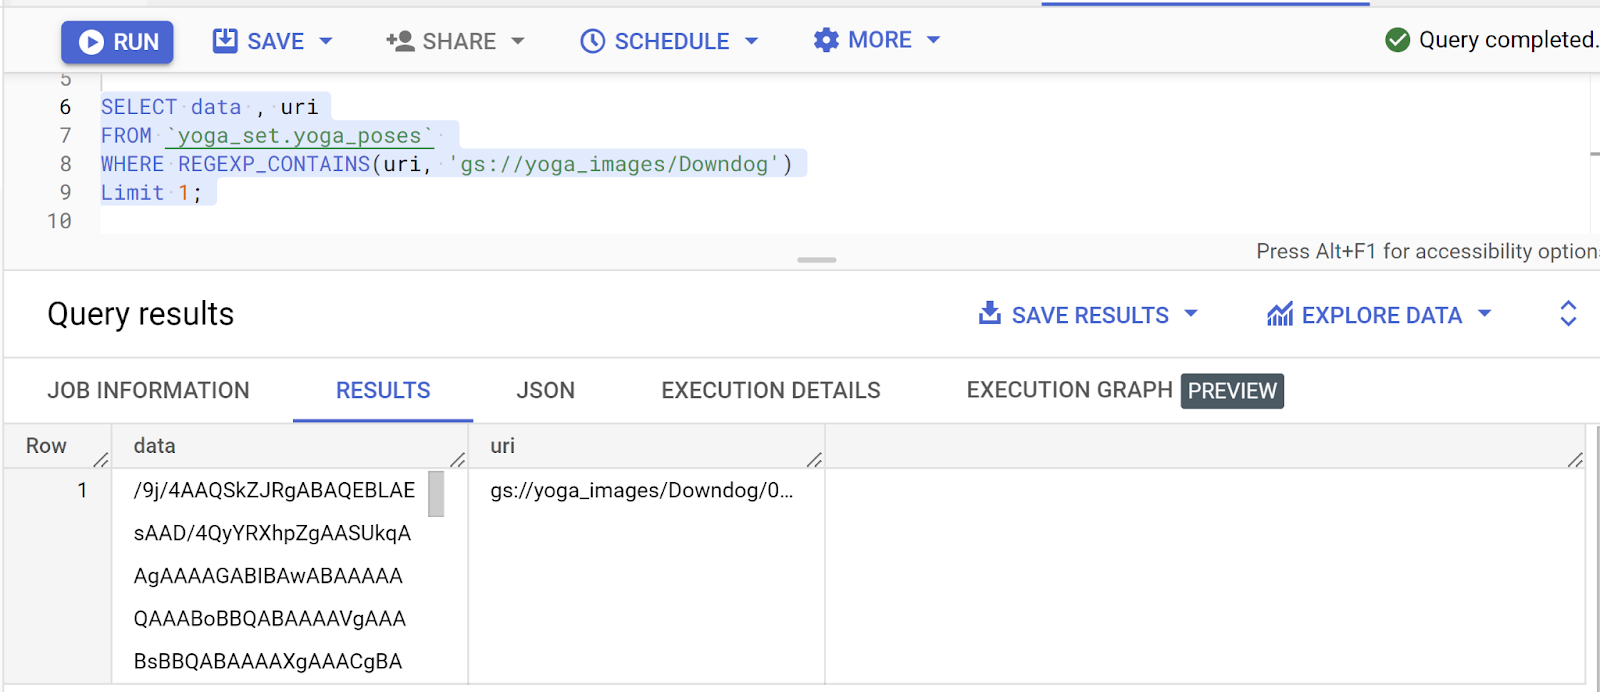Screen dimensions: 1600x692
Task: Expand the Save Results dropdown arrow
Action: click(x=1191, y=314)
